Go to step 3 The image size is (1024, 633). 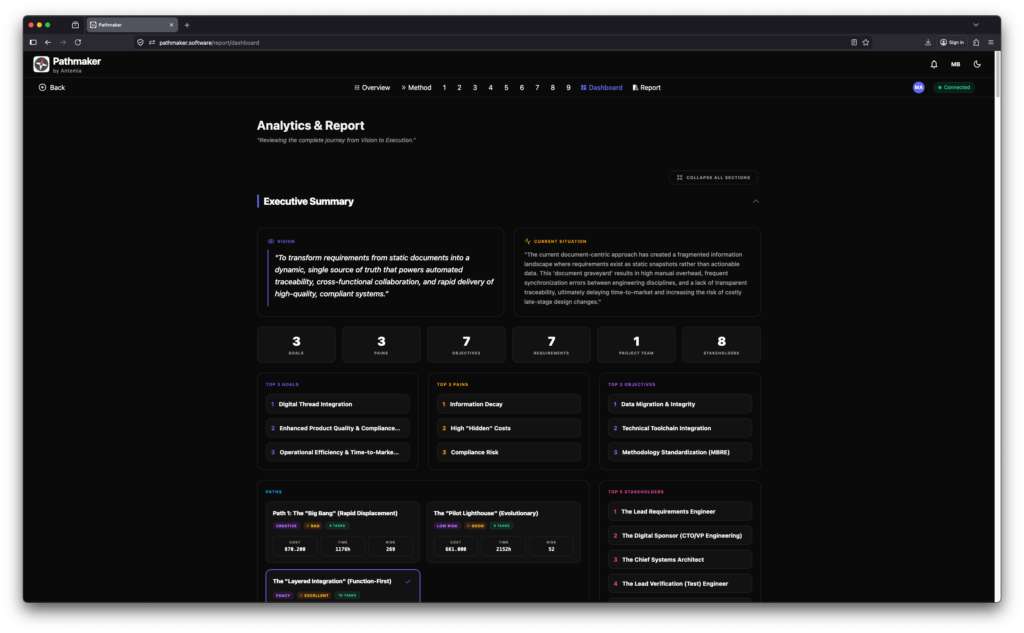[475, 88]
